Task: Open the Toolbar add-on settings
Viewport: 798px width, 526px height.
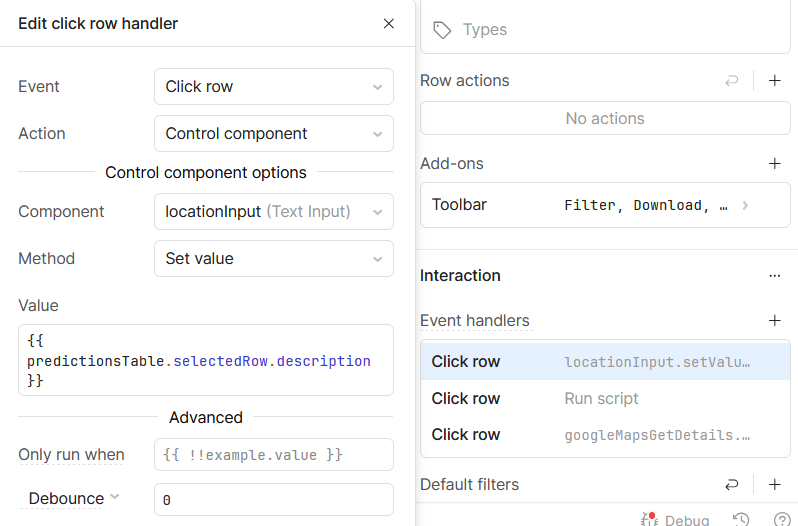Action: (x=605, y=205)
